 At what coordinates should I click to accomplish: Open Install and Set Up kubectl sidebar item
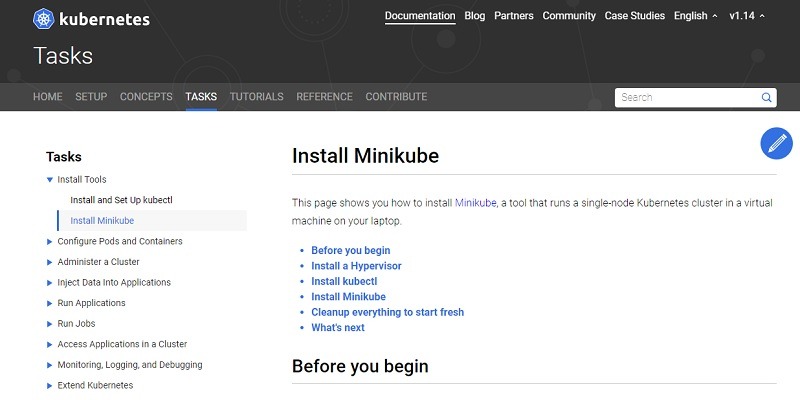pos(121,200)
